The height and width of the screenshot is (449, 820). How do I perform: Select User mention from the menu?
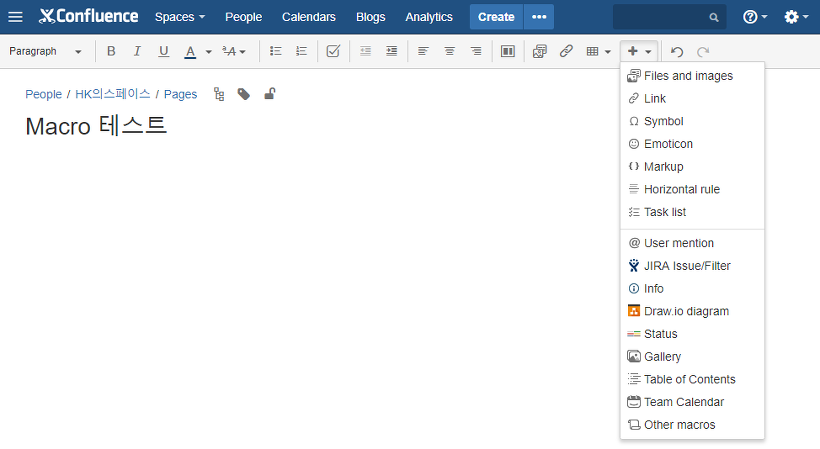[x=692, y=243]
